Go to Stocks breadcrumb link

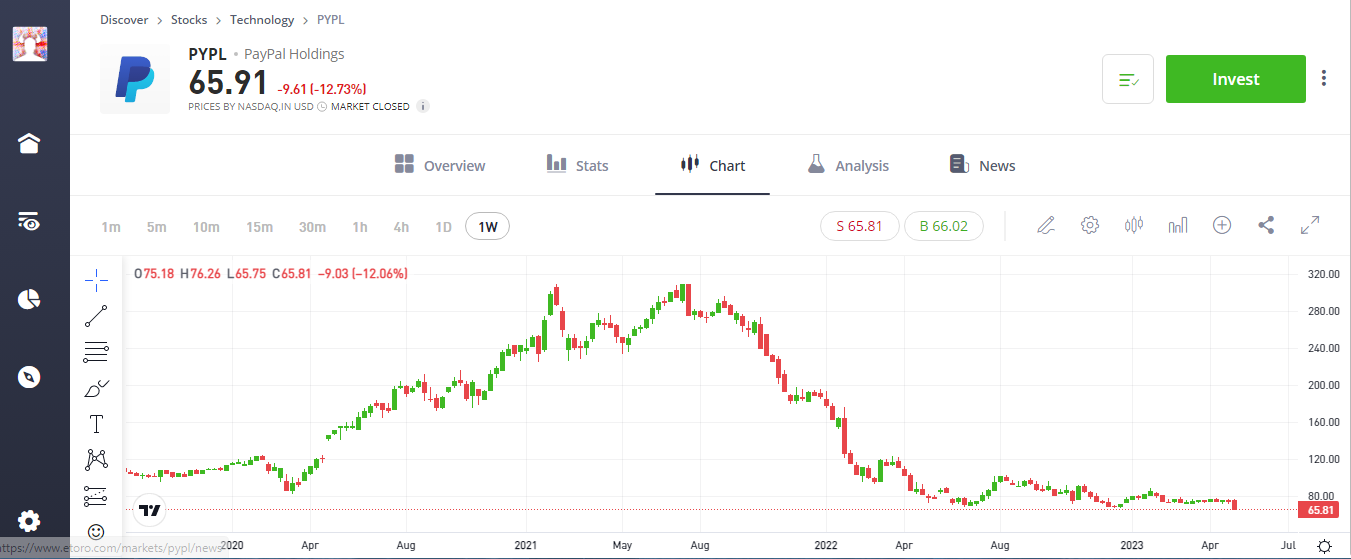pos(189,20)
